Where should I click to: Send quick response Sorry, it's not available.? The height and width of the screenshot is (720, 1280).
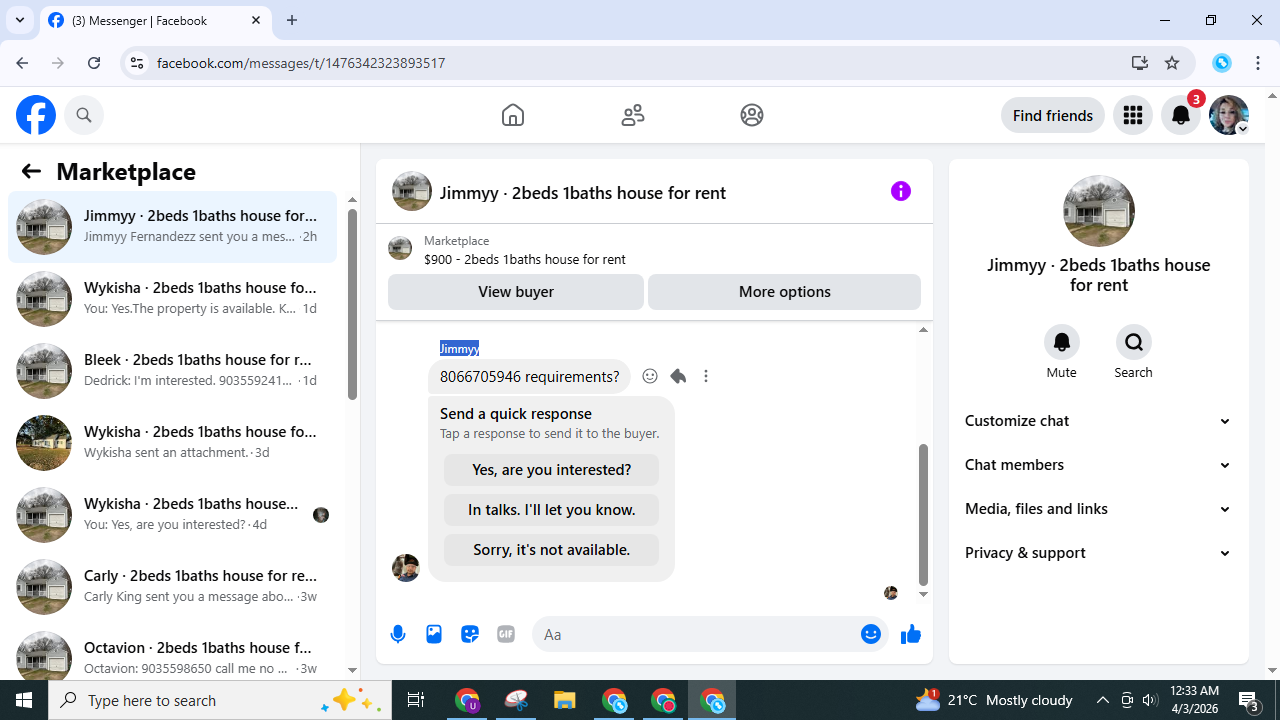point(551,550)
